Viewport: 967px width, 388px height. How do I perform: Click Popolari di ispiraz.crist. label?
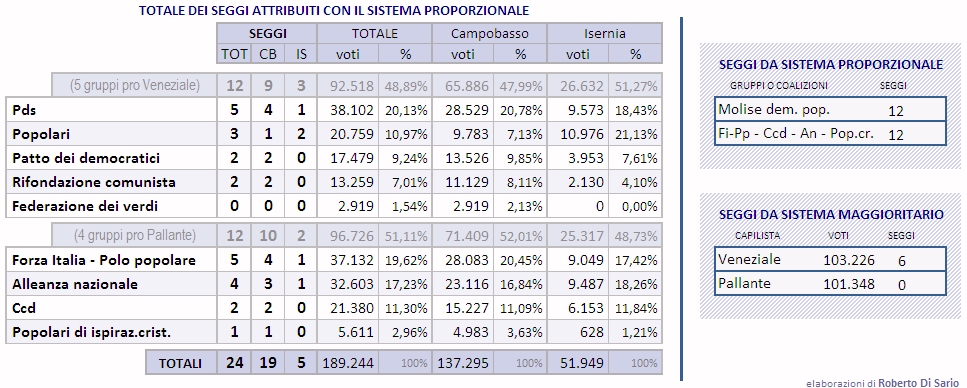[91, 332]
